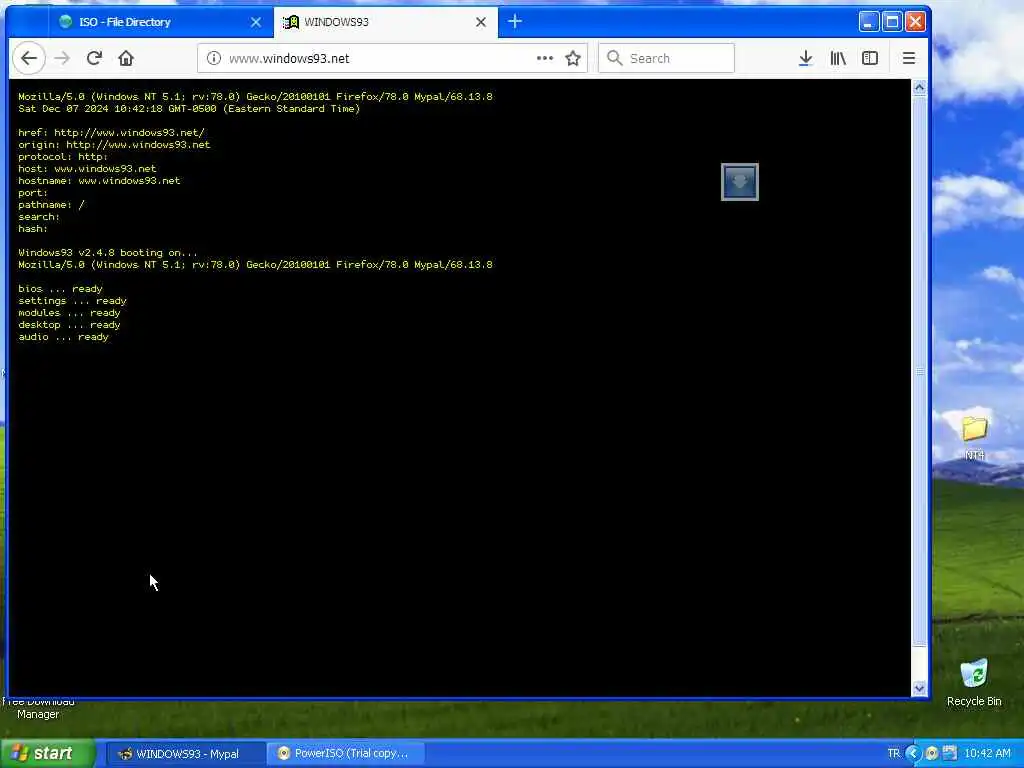Click the magnifier icon in Search box
Viewport: 1024px width, 768px height.
tap(614, 58)
